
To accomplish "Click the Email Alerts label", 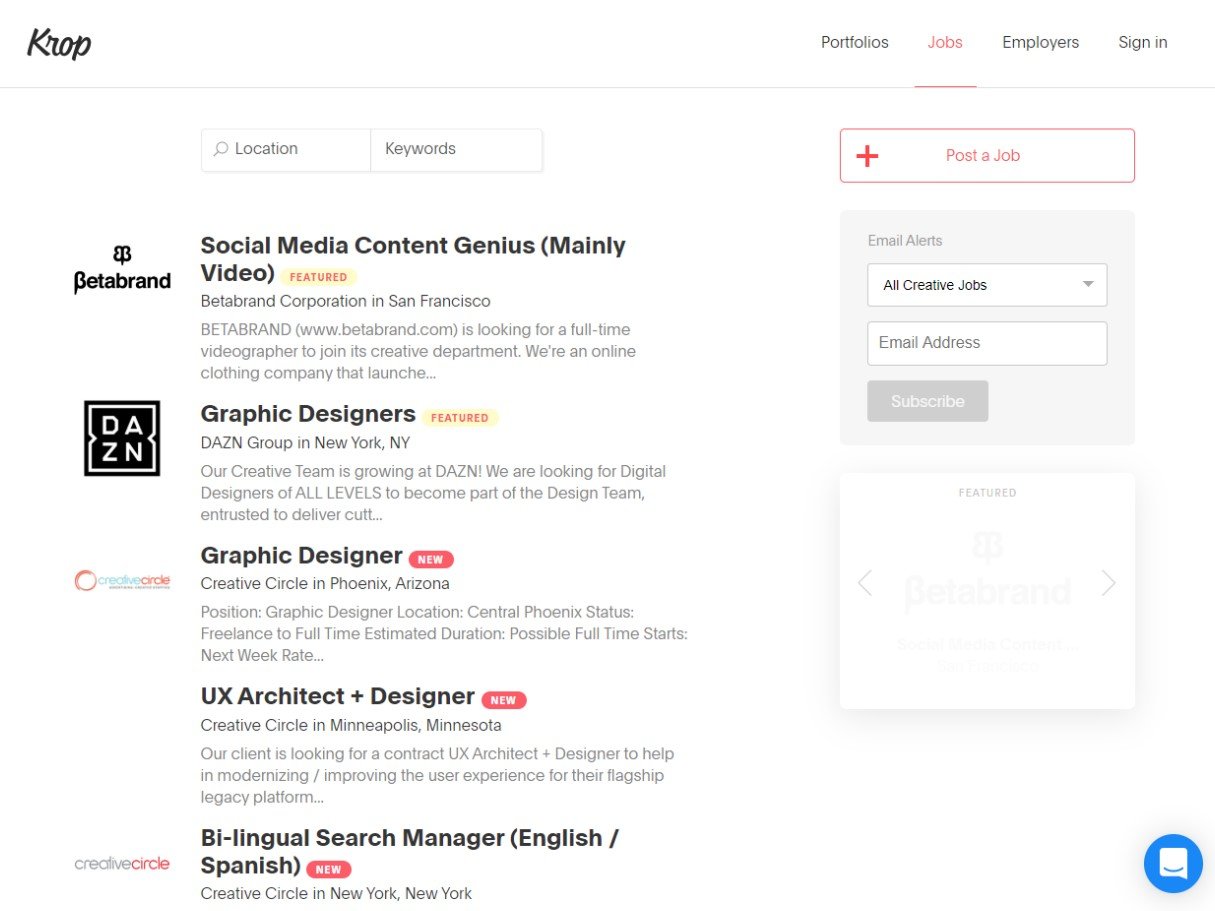I will [x=905, y=241].
